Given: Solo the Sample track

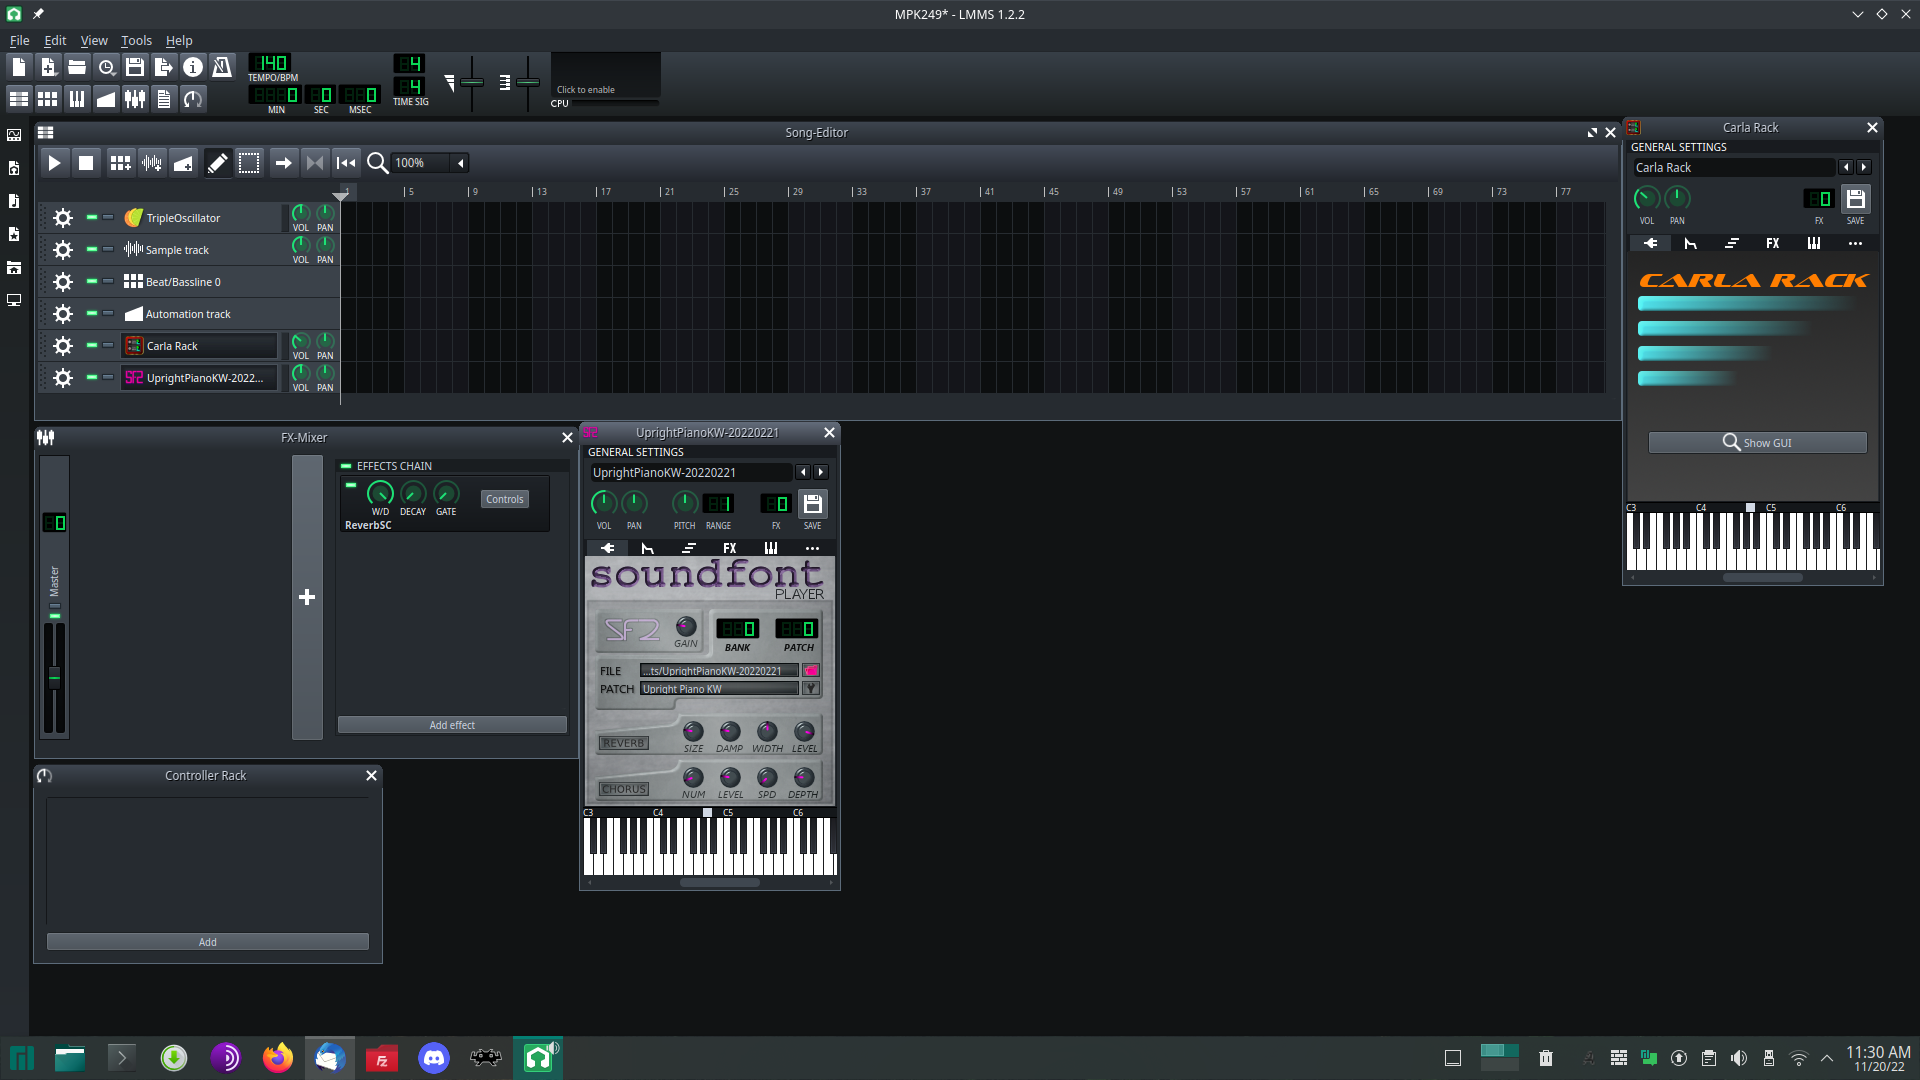Looking at the screenshot, I should tap(108, 249).
